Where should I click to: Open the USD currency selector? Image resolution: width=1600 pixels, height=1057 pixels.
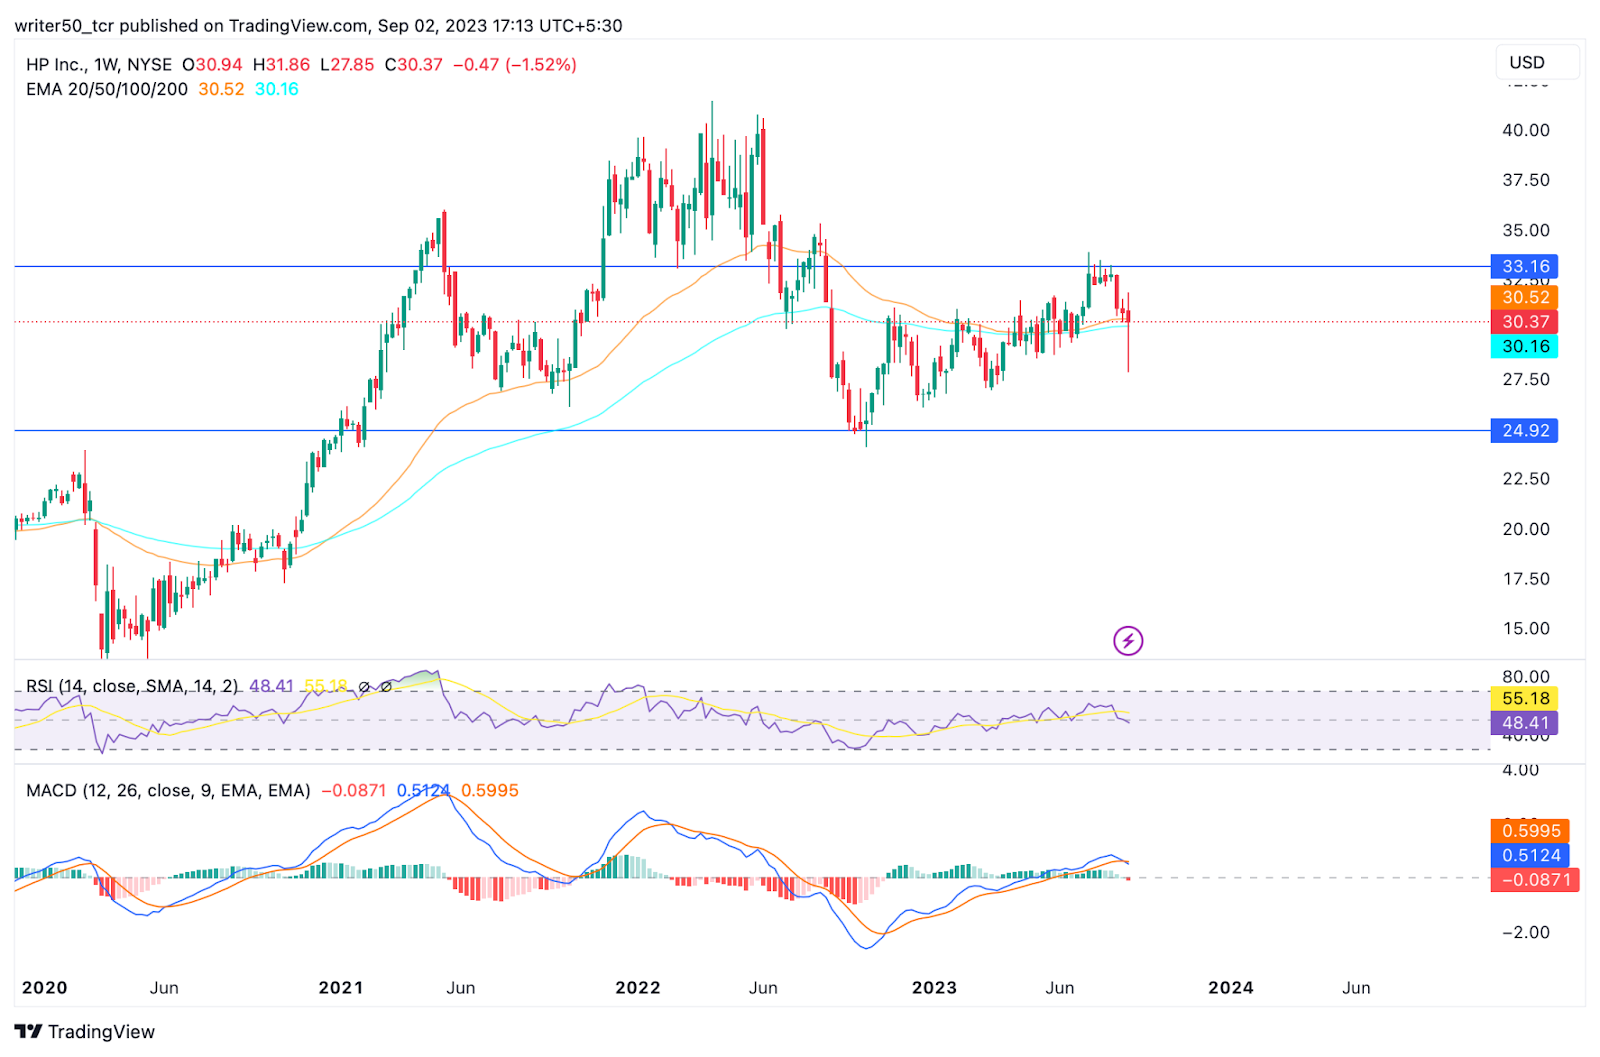1537,62
